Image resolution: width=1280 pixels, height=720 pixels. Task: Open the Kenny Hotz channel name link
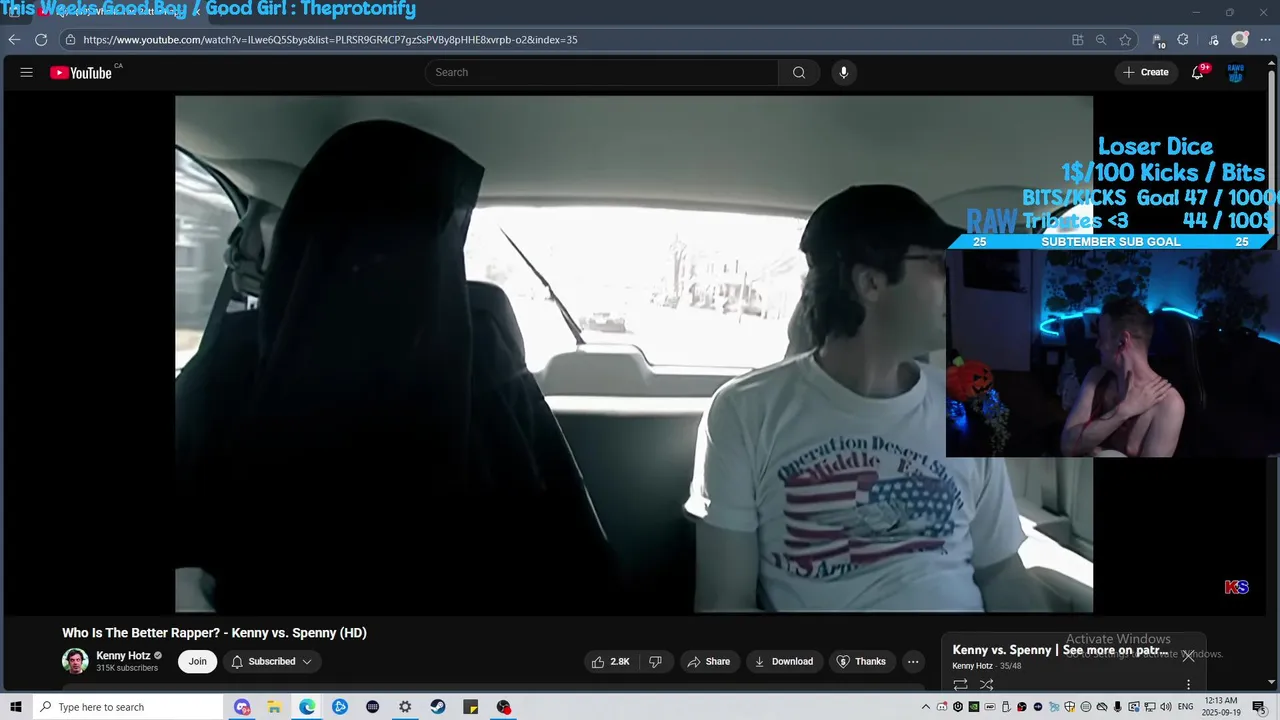[123, 656]
